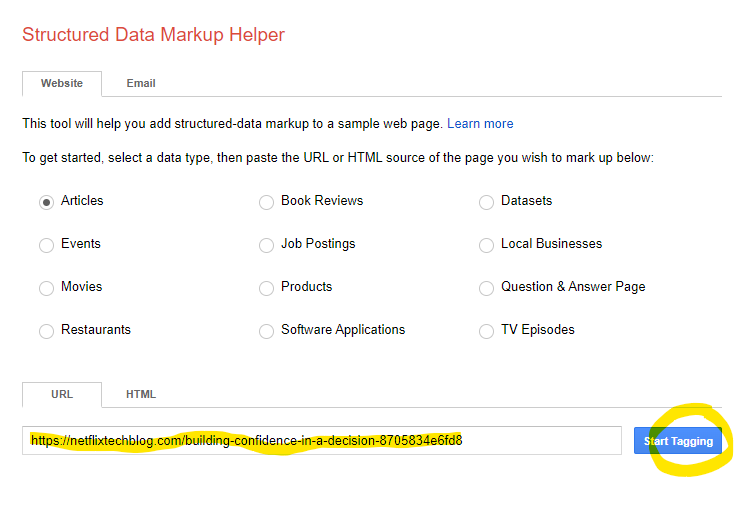
Task: Choose the Events data type
Action: pos(46,245)
